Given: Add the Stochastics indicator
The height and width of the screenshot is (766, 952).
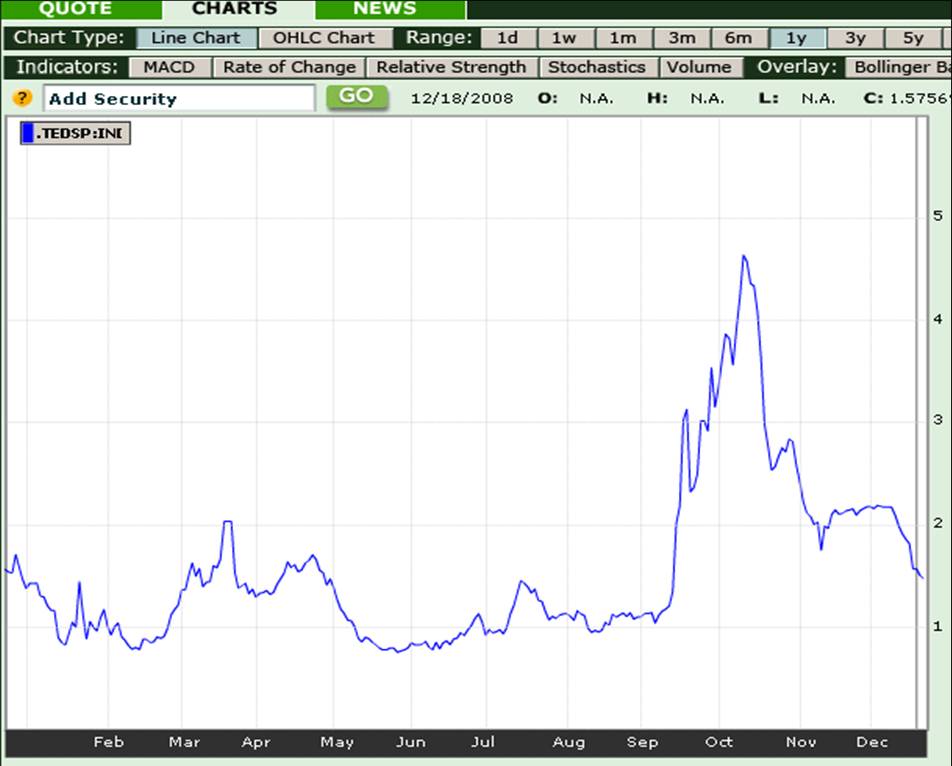Looking at the screenshot, I should (x=597, y=67).
